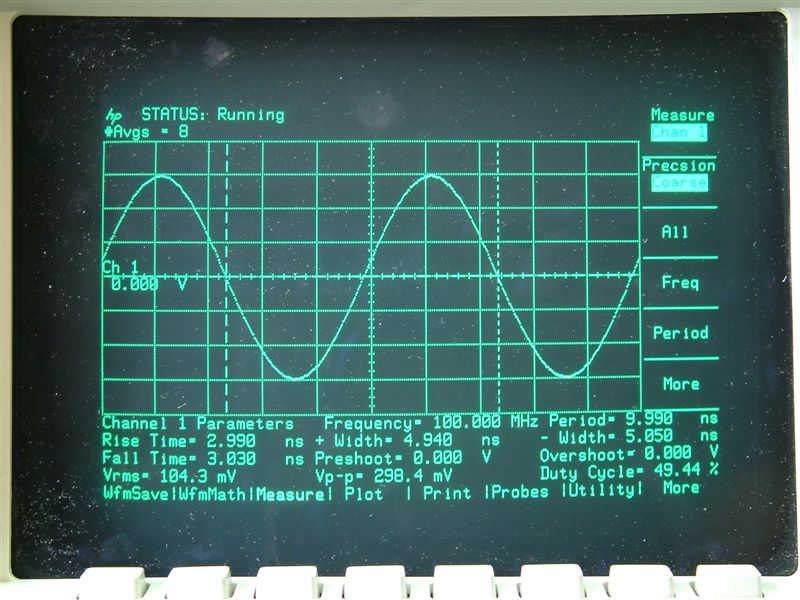Open the Probes menu
The image size is (800, 600).
tap(520, 491)
